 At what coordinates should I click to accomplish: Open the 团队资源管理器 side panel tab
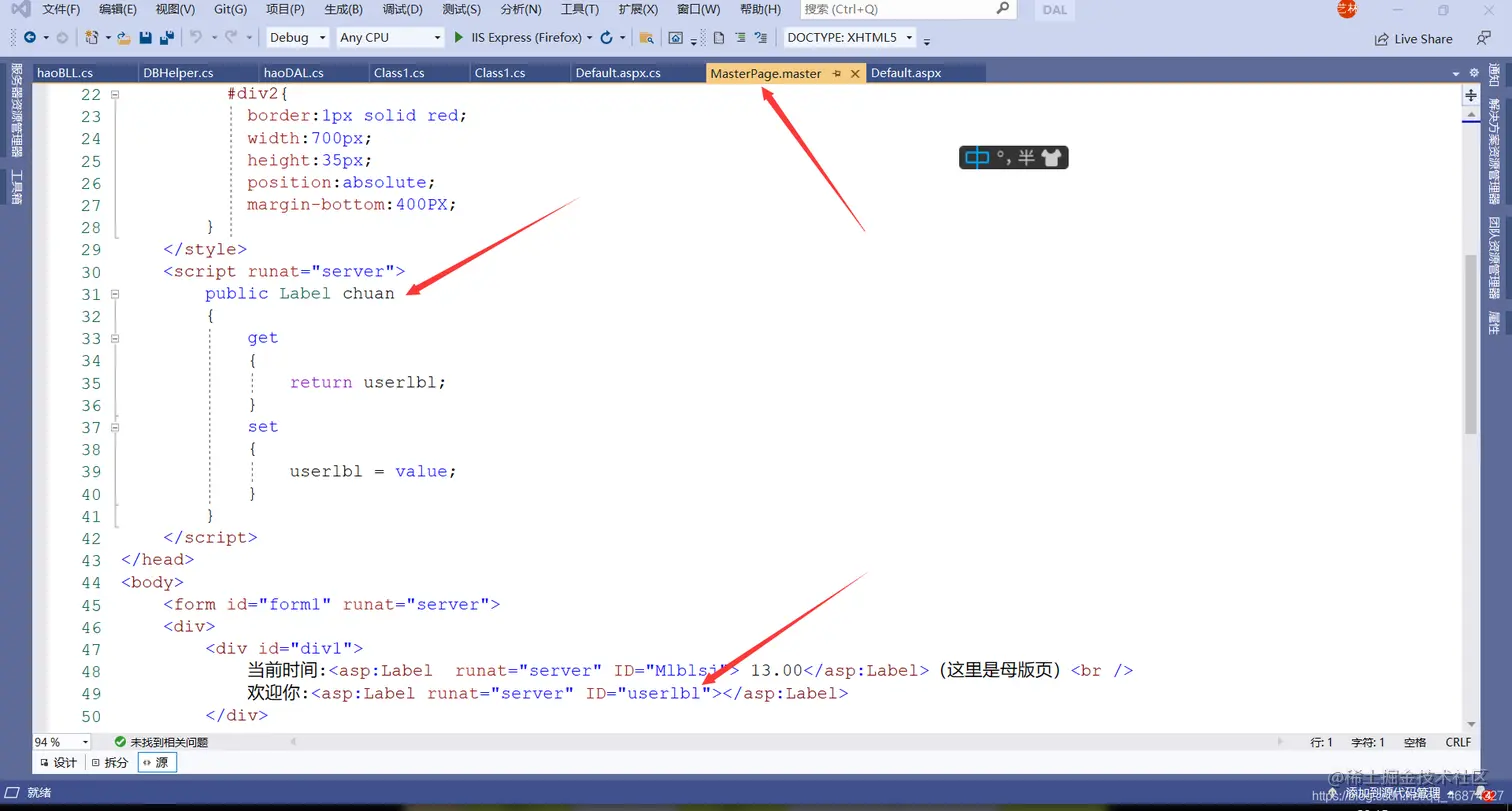[x=1494, y=258]
